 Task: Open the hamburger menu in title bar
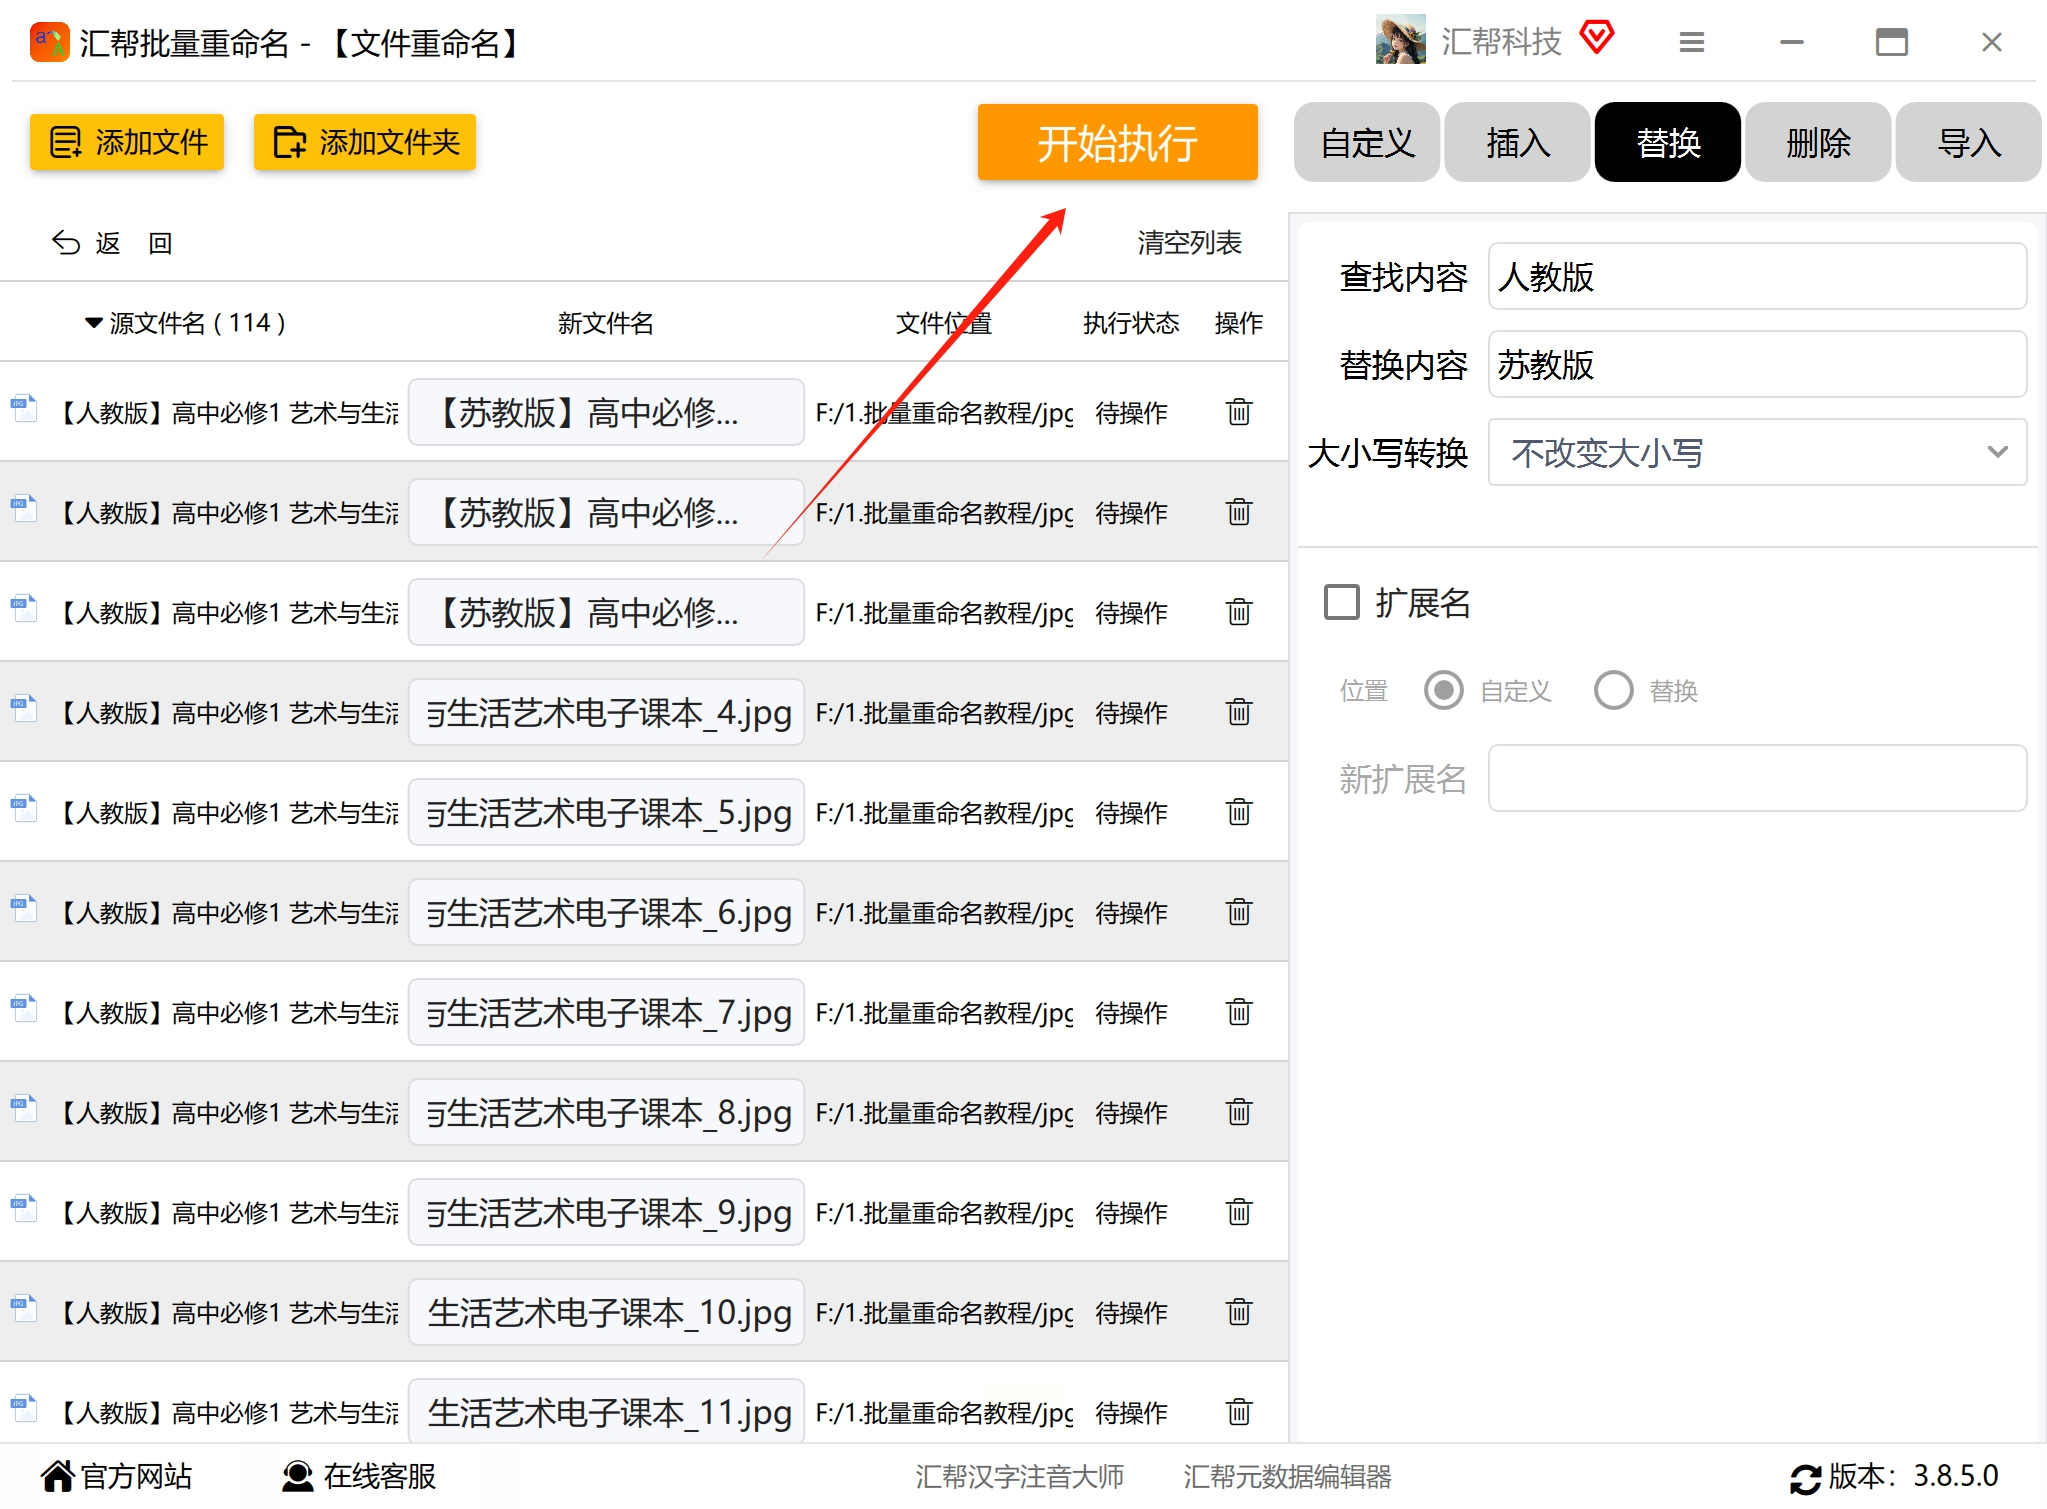click(1691, 42)
